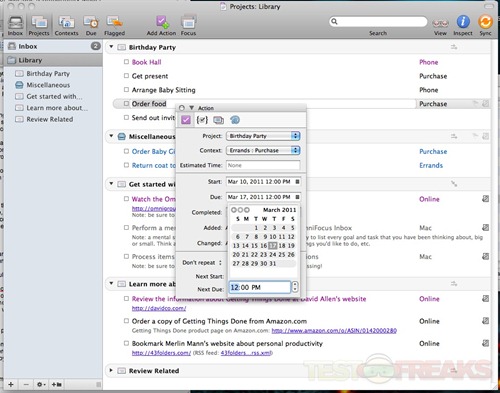Click Purchase context on Get present row
The height and width of the screenshot is (393, 500).
433,76
